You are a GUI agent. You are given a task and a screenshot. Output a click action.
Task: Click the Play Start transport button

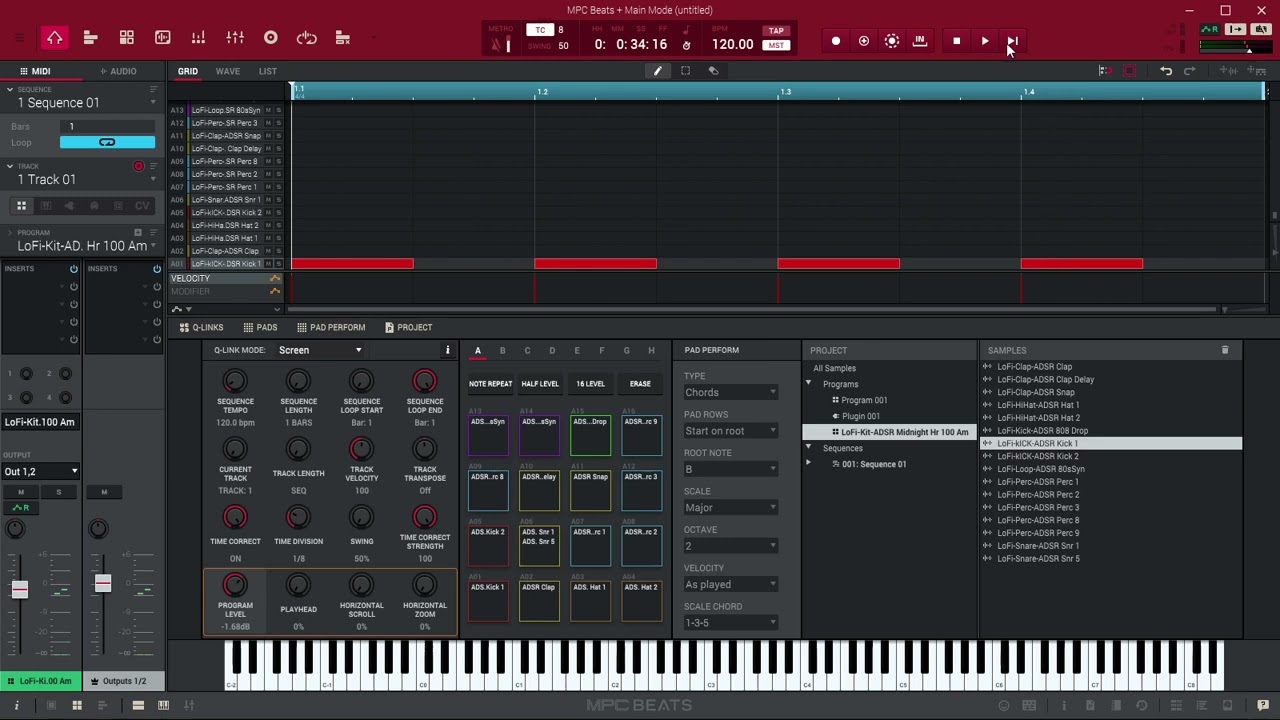1012,41
